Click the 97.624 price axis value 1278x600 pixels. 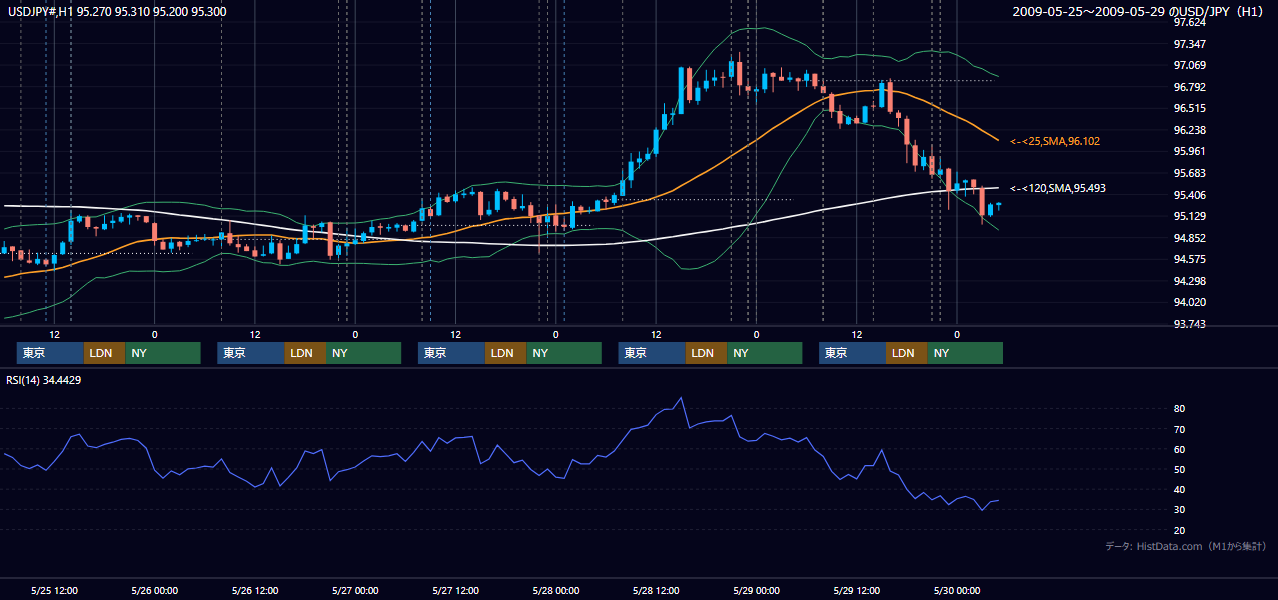point(1189,22)
